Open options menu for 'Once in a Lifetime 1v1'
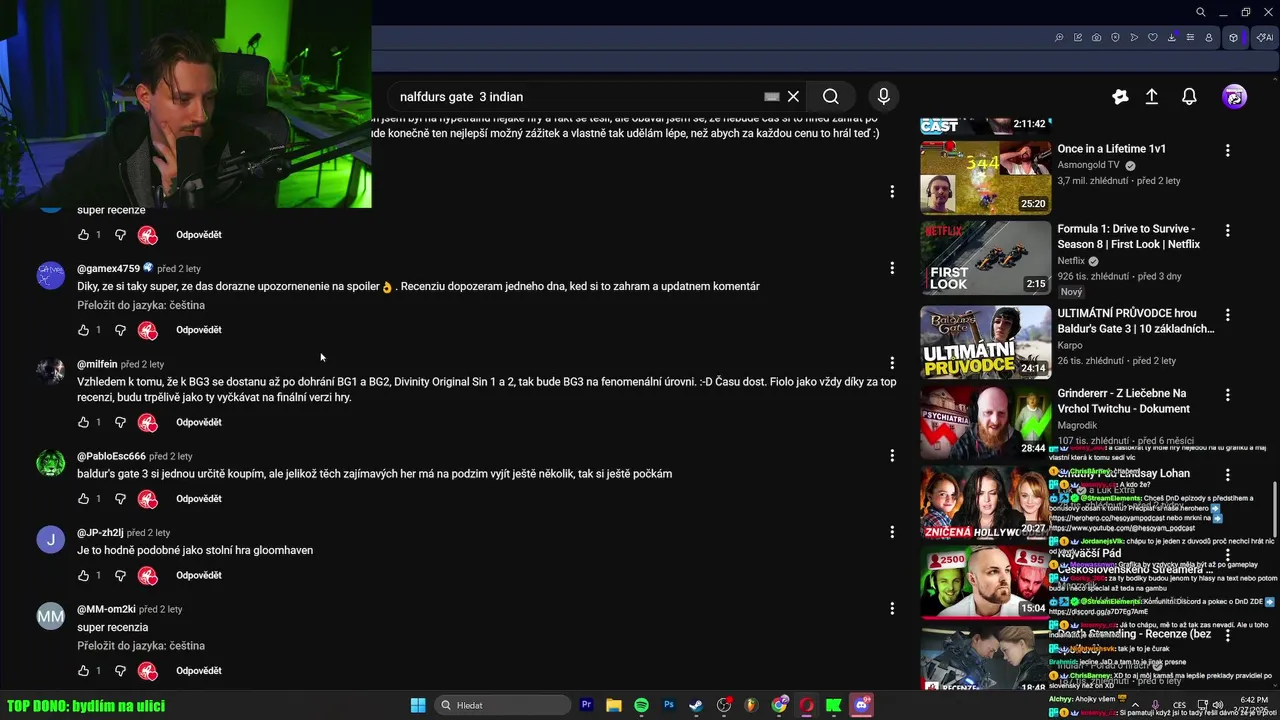 coord(1228,150)
